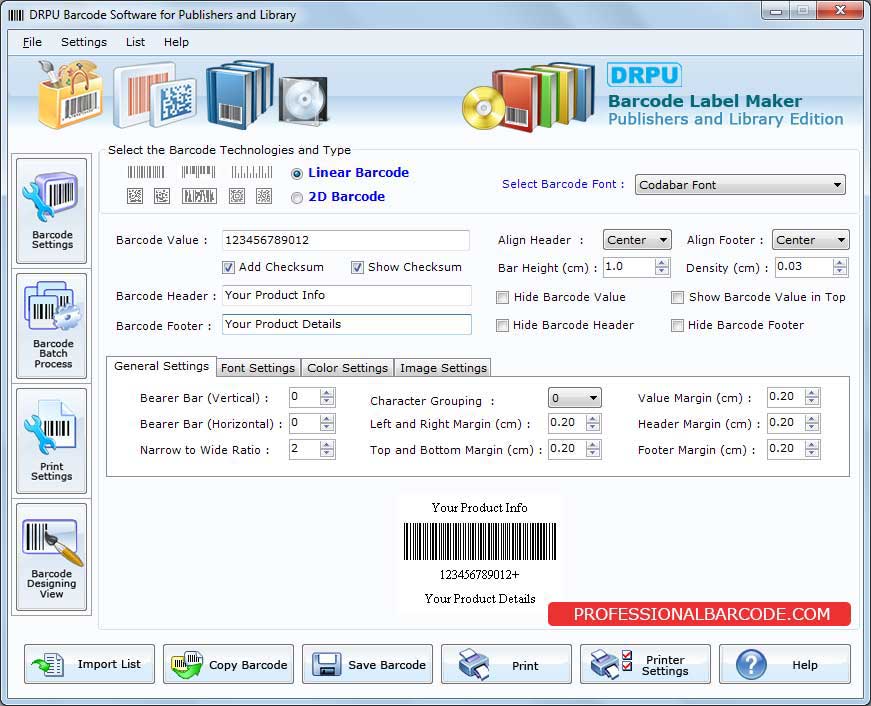Open the Barcode Settings panel
Screen dimensions: 871x706
coord(51,210)
